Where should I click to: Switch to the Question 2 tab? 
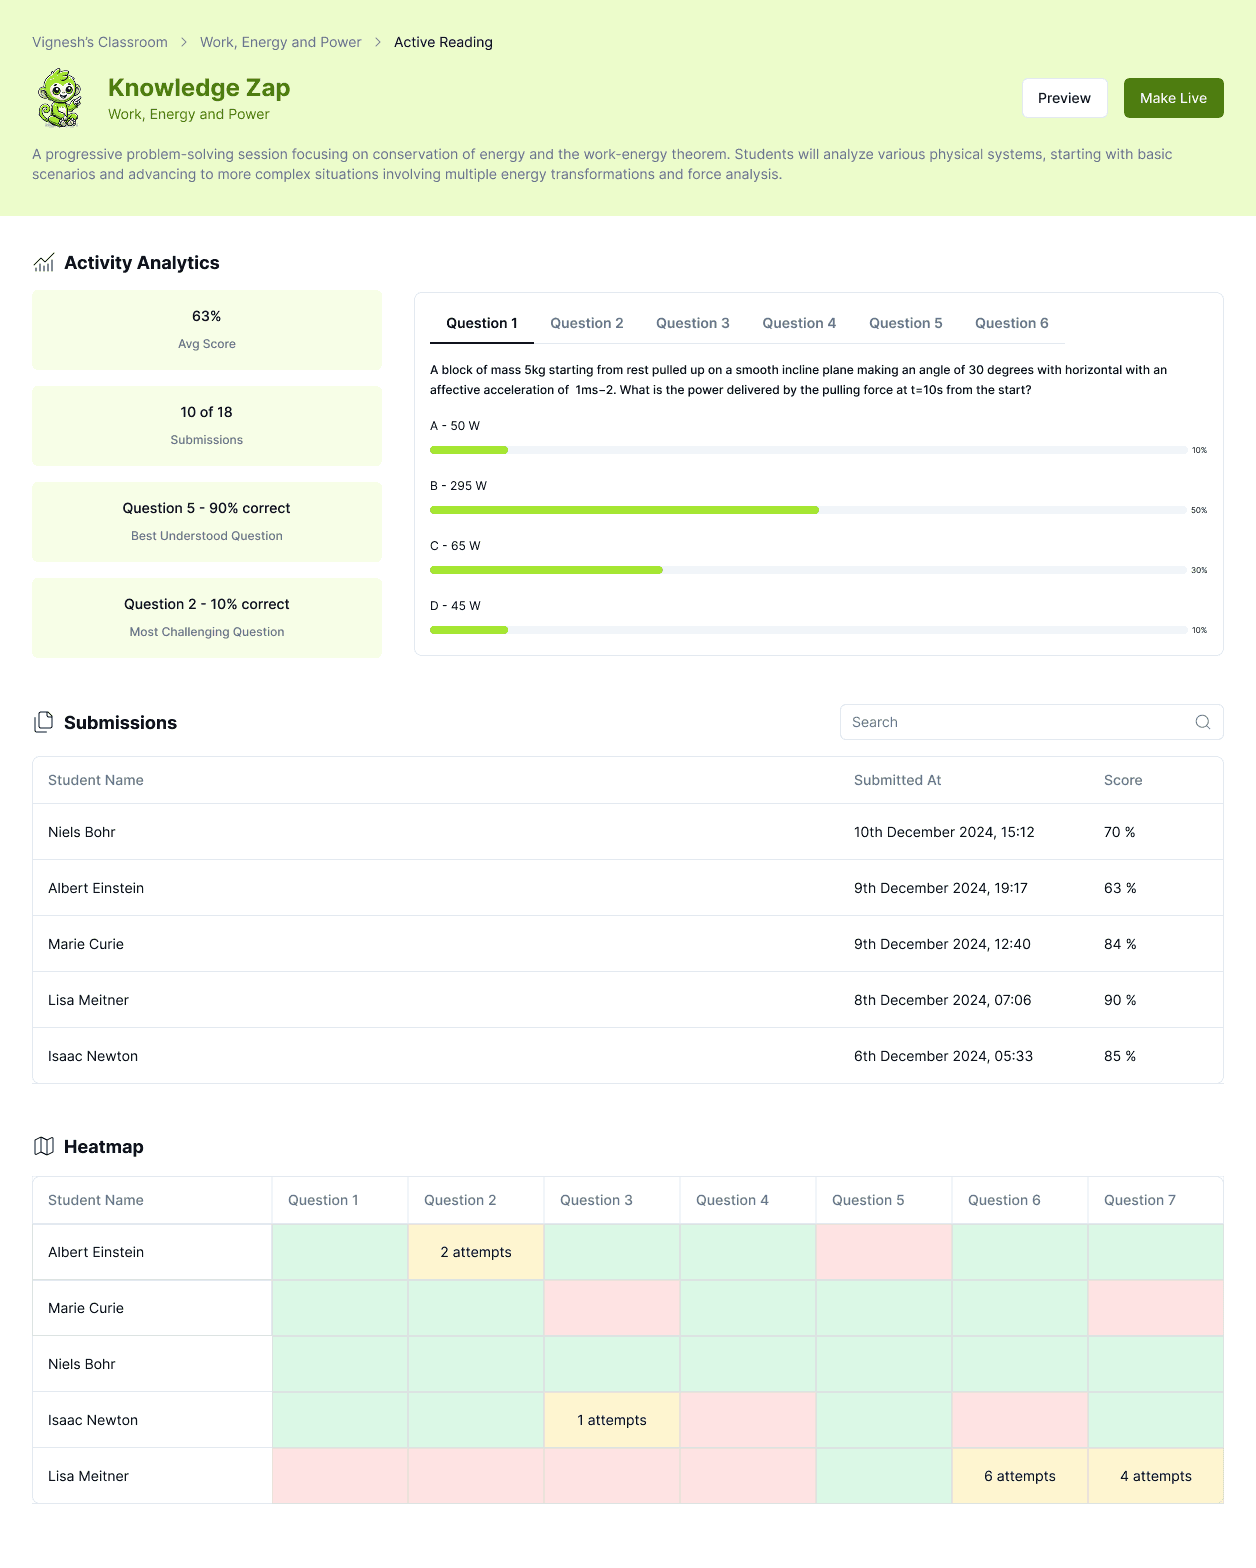587,323
